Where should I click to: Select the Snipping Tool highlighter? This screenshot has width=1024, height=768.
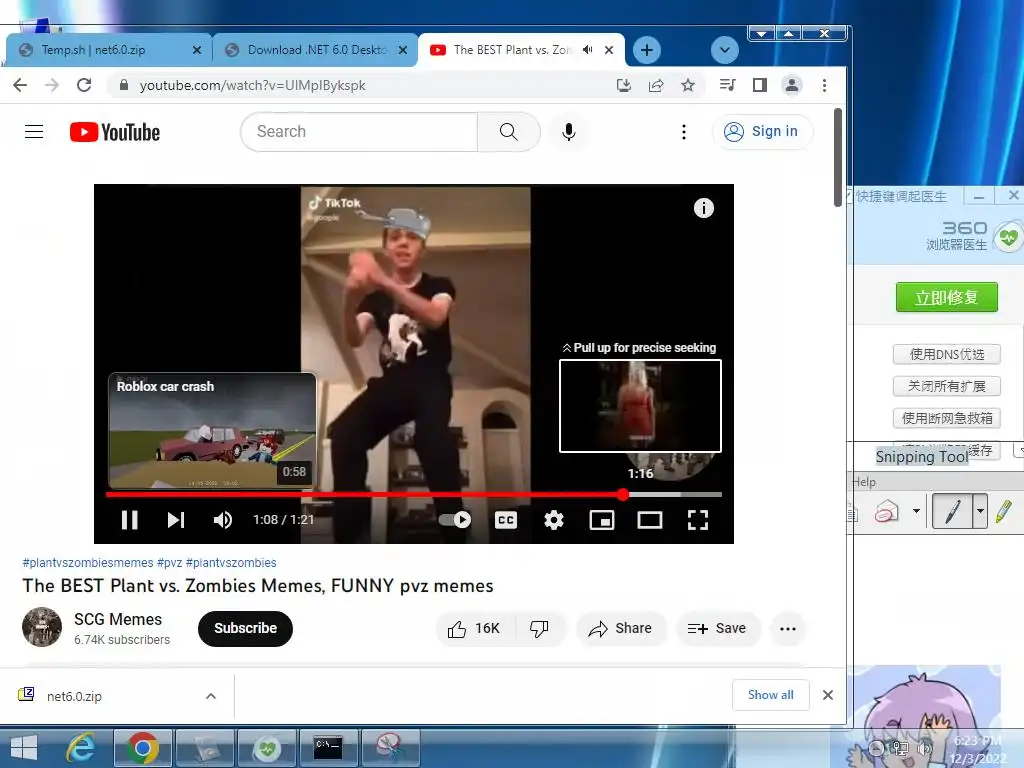click(1004, 511)
